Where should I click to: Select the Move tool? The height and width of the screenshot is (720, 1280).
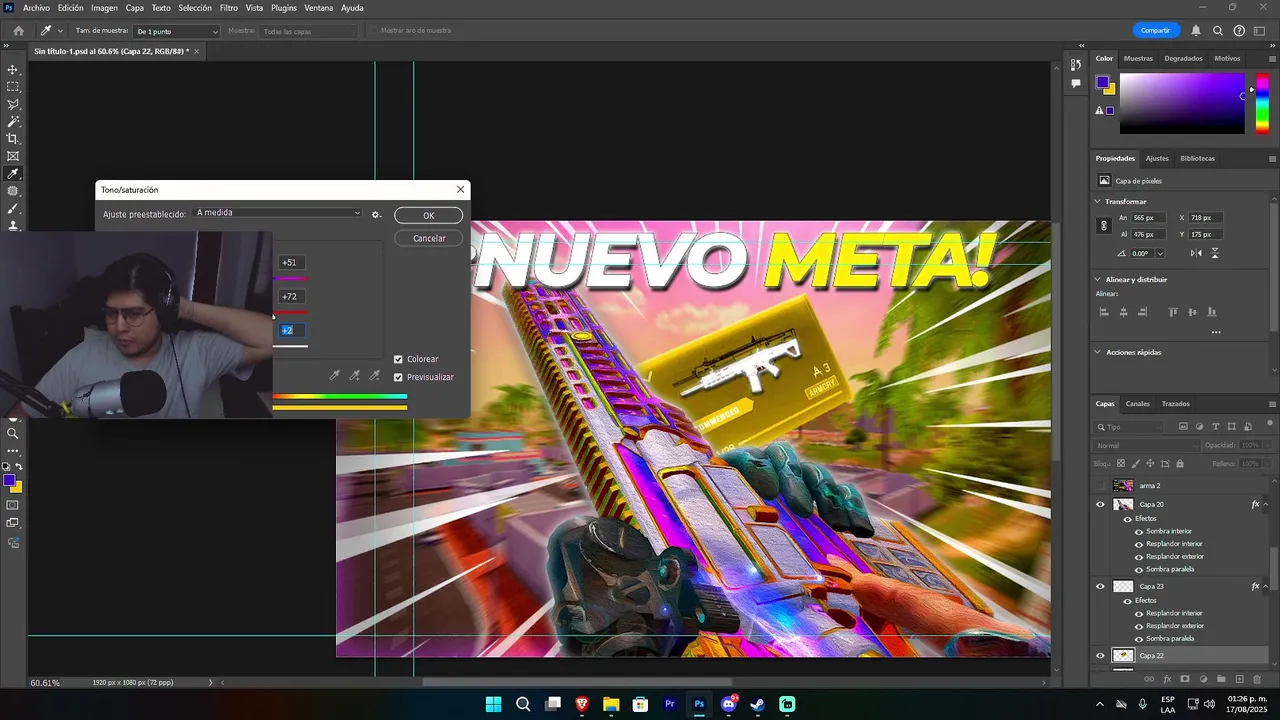13,70
